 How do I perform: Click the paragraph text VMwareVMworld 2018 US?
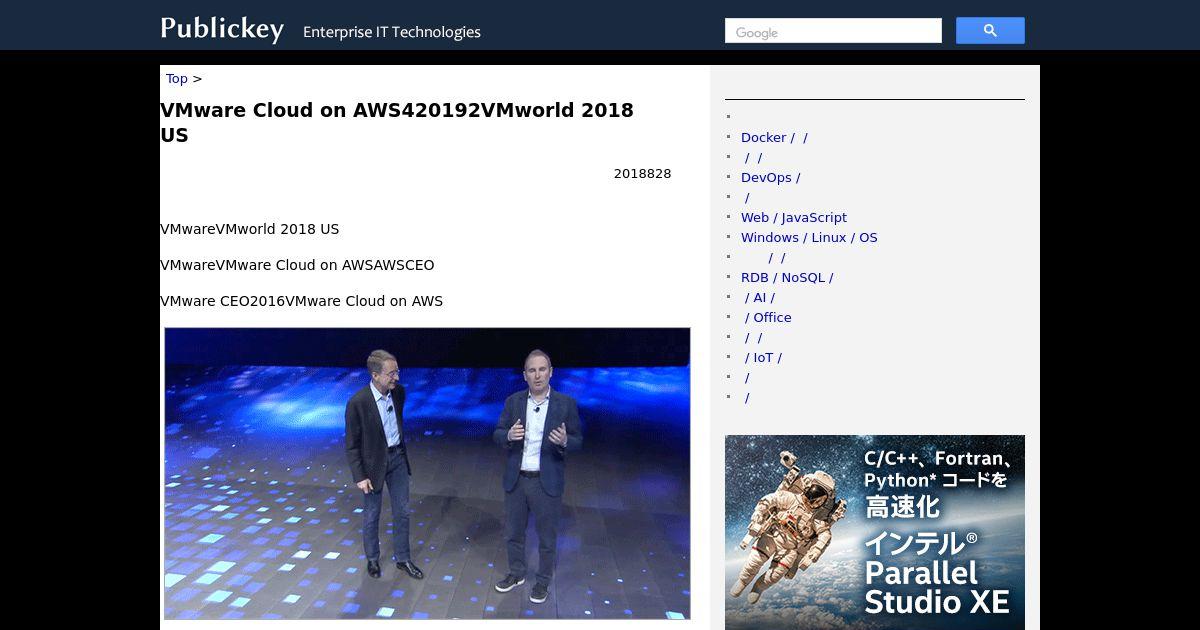point(250,229)
